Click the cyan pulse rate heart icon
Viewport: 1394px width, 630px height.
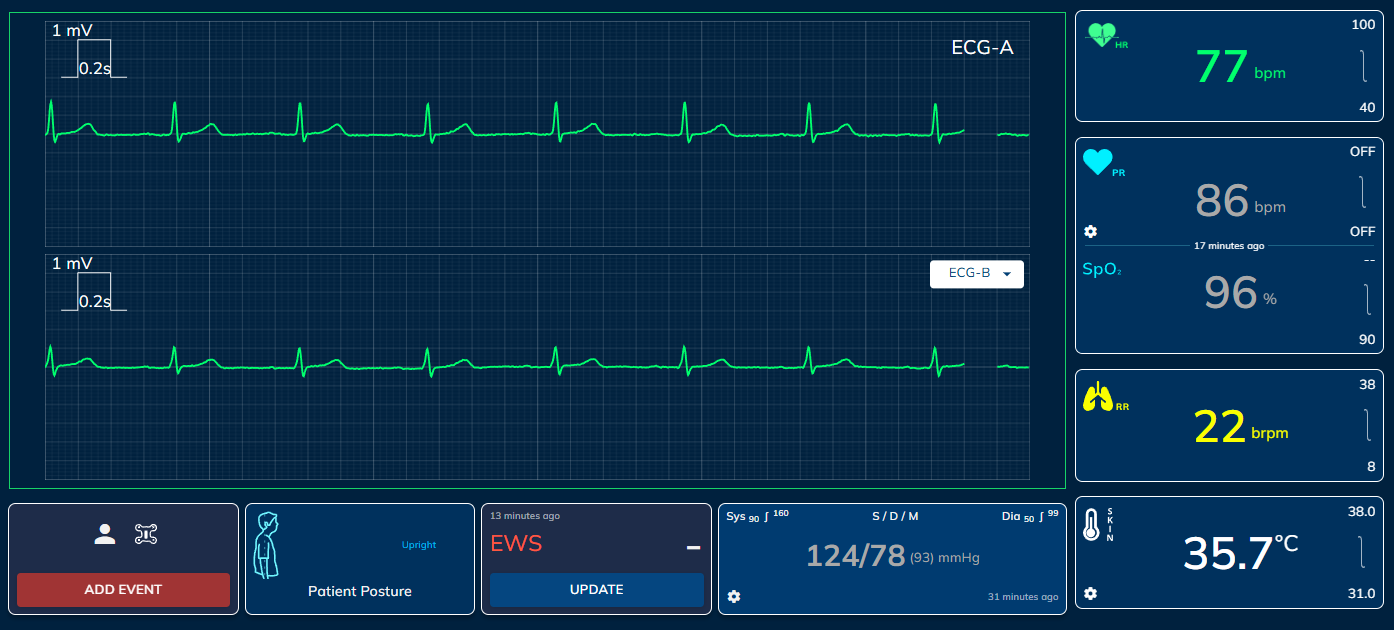pos(1097,162)
